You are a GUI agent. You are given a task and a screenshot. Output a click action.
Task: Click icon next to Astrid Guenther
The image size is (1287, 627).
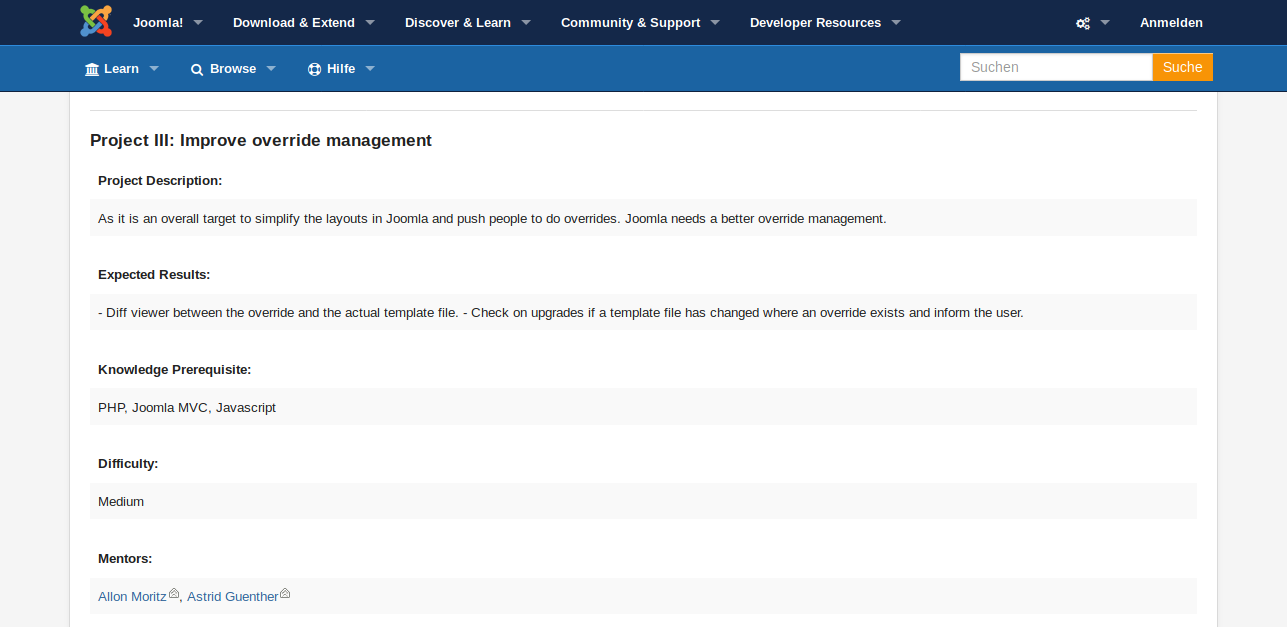pyautogui.click(x=285, y=594)
